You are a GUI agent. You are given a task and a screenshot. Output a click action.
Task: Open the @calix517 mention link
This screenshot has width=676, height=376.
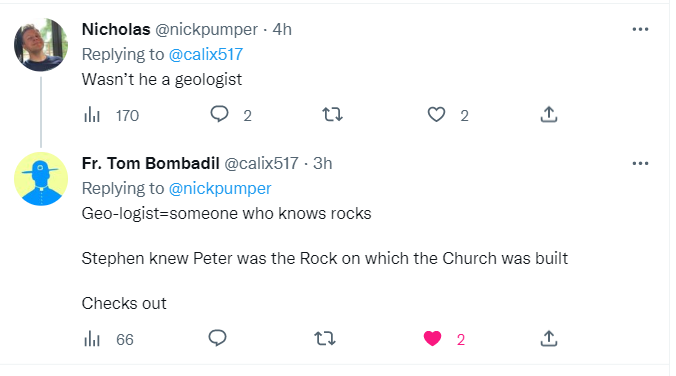point(206,55)
